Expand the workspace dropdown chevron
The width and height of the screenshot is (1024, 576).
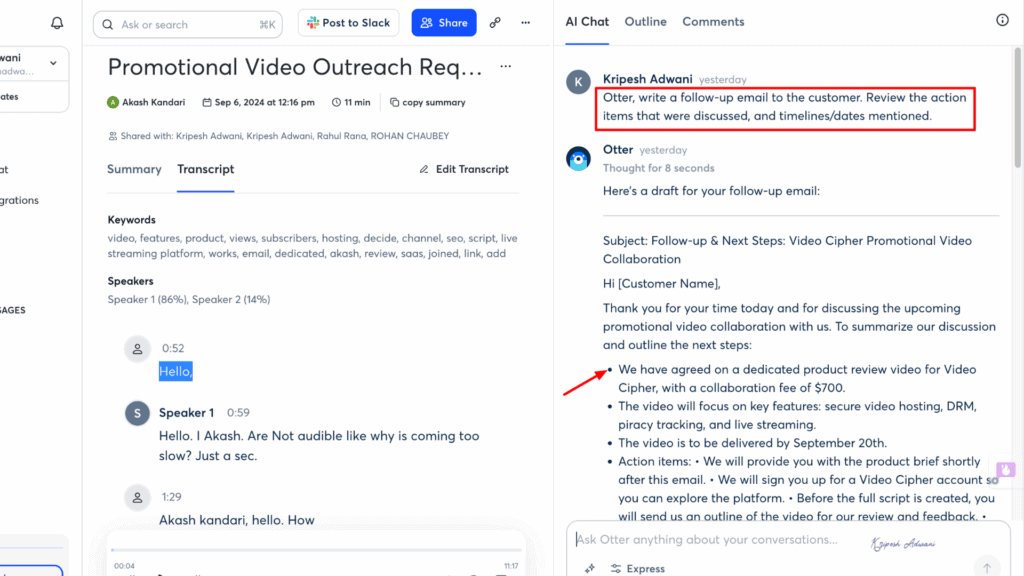point(54,63)
